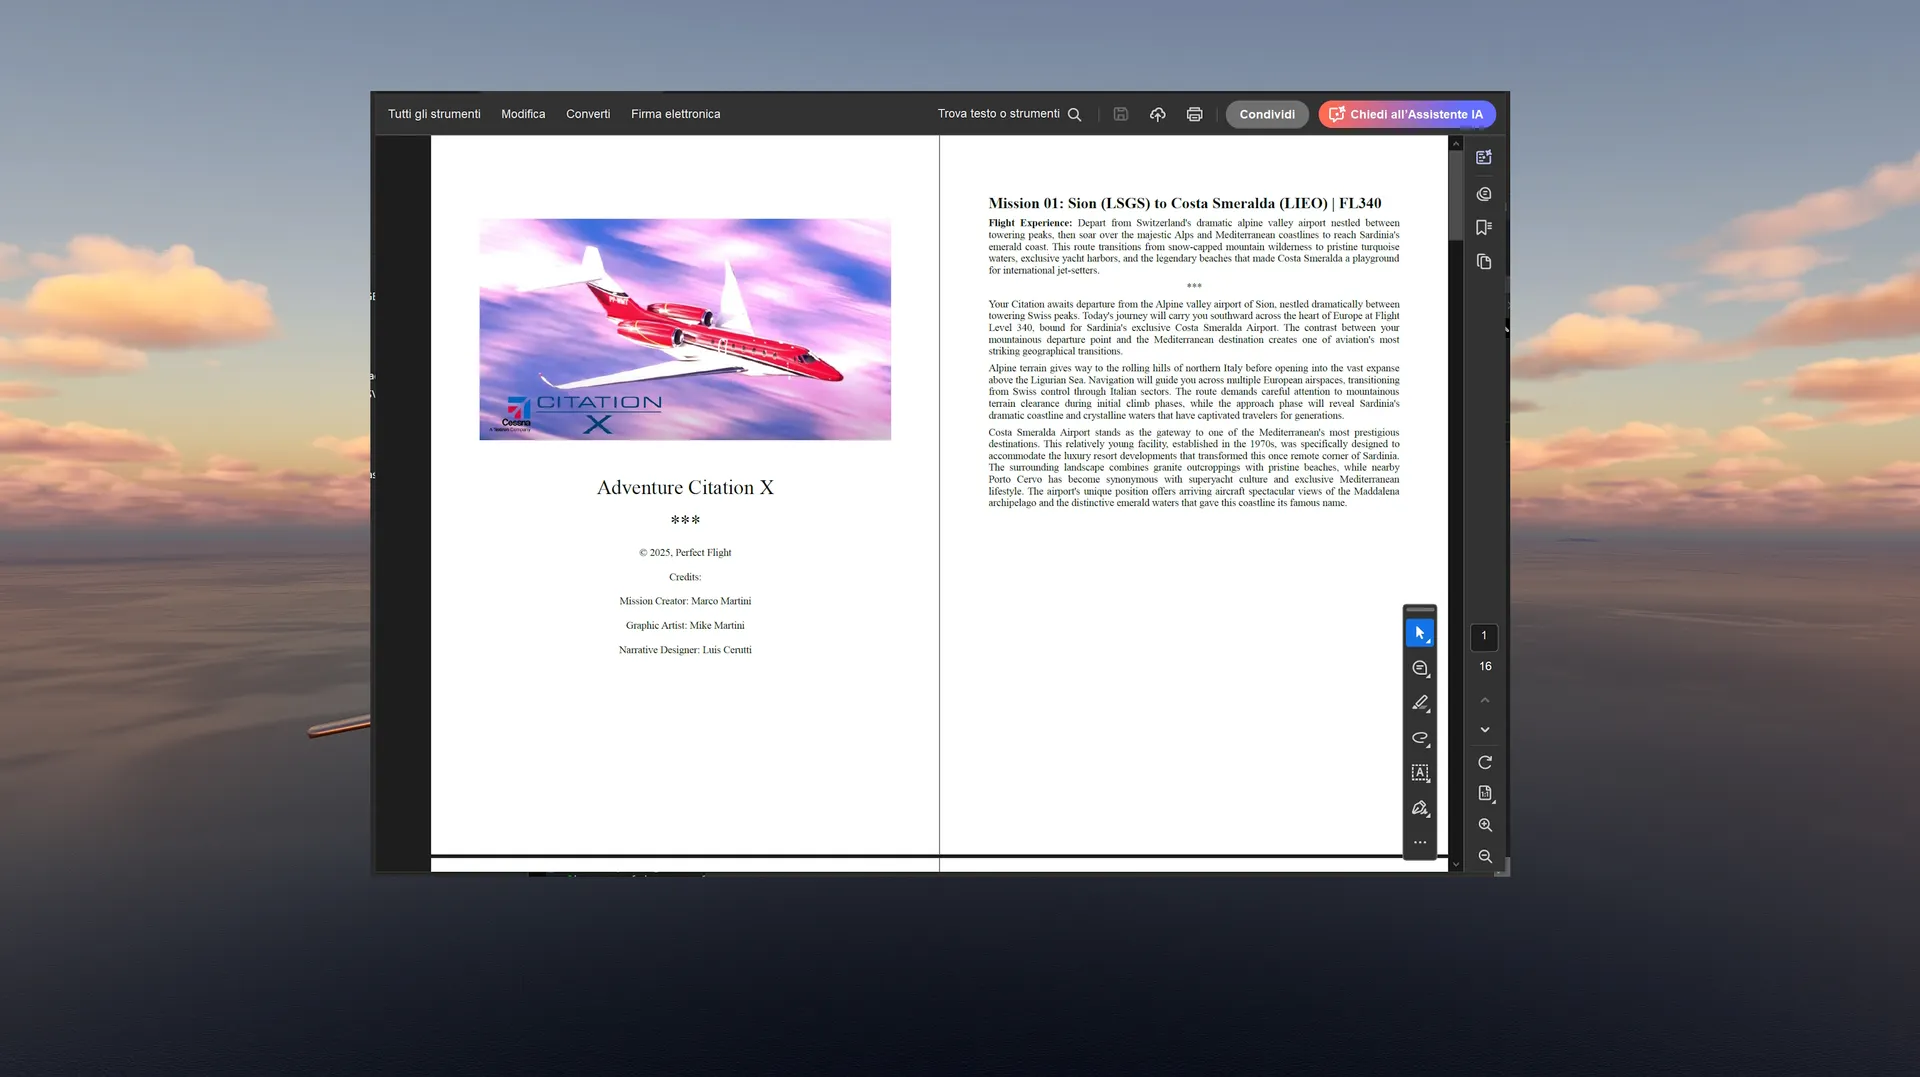Click the Condividi button
The width and height of the screenshot is (1920, 1077).
[1267, 114]
